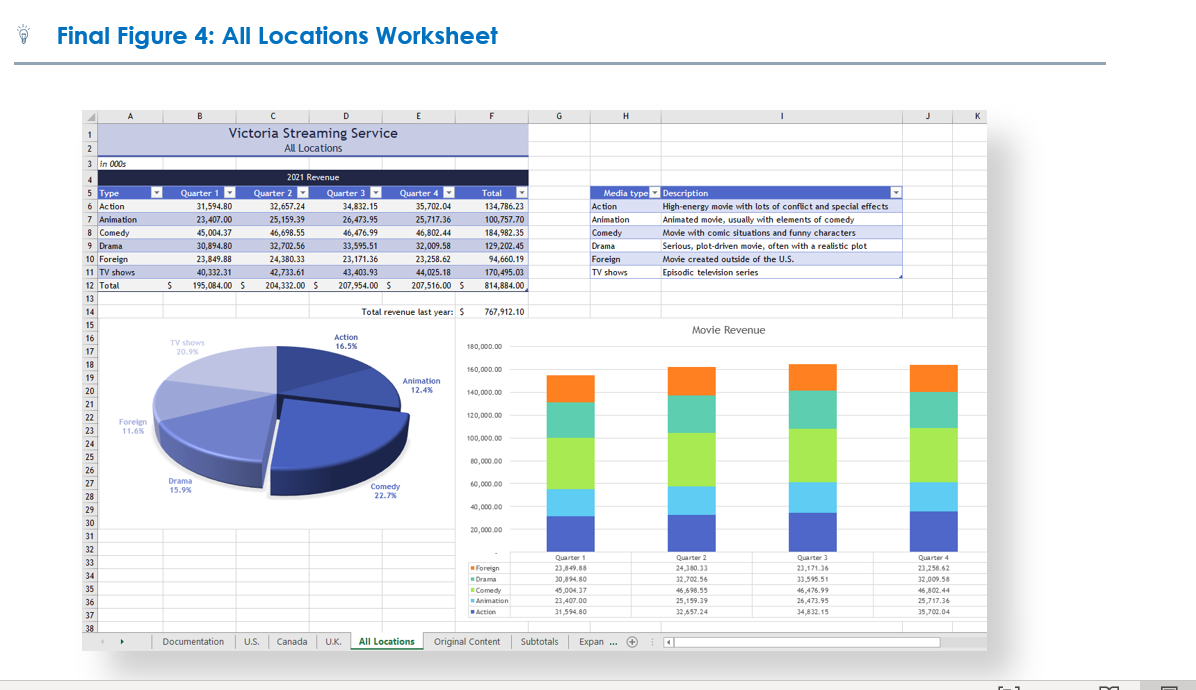This screenshot has width=1196, height=690.
Task: Click the yellow-green Comedy segment in Quarter 3 bar
Action: point(812,455)
